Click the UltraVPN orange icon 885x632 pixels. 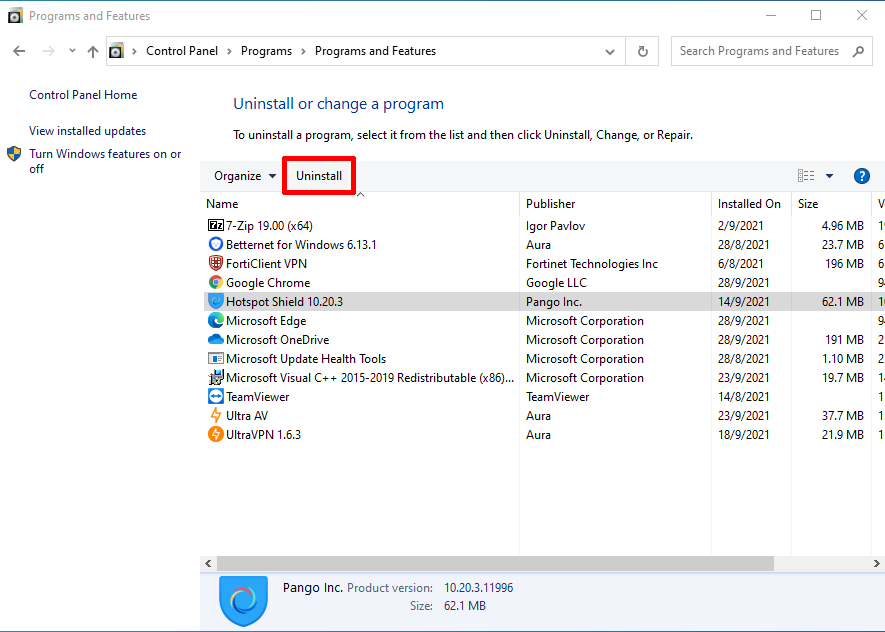pyautogui.click(x=216, y=434)
